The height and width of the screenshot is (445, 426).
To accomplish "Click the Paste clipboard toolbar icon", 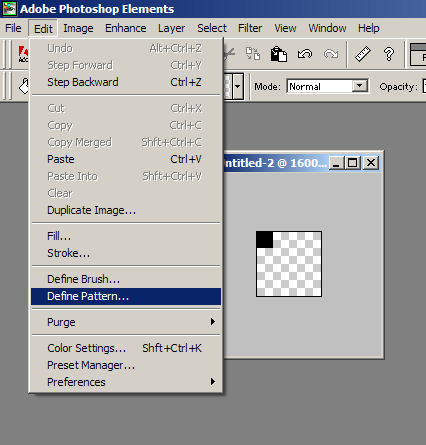I will (279, 54).
